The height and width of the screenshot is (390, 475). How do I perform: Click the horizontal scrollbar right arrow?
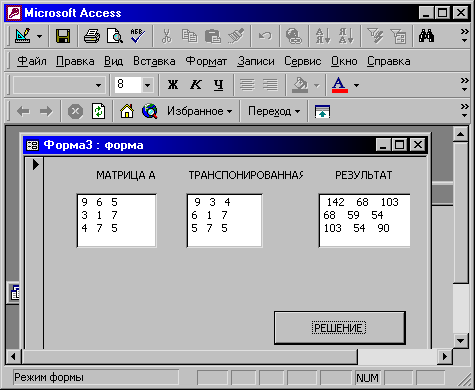445,357
